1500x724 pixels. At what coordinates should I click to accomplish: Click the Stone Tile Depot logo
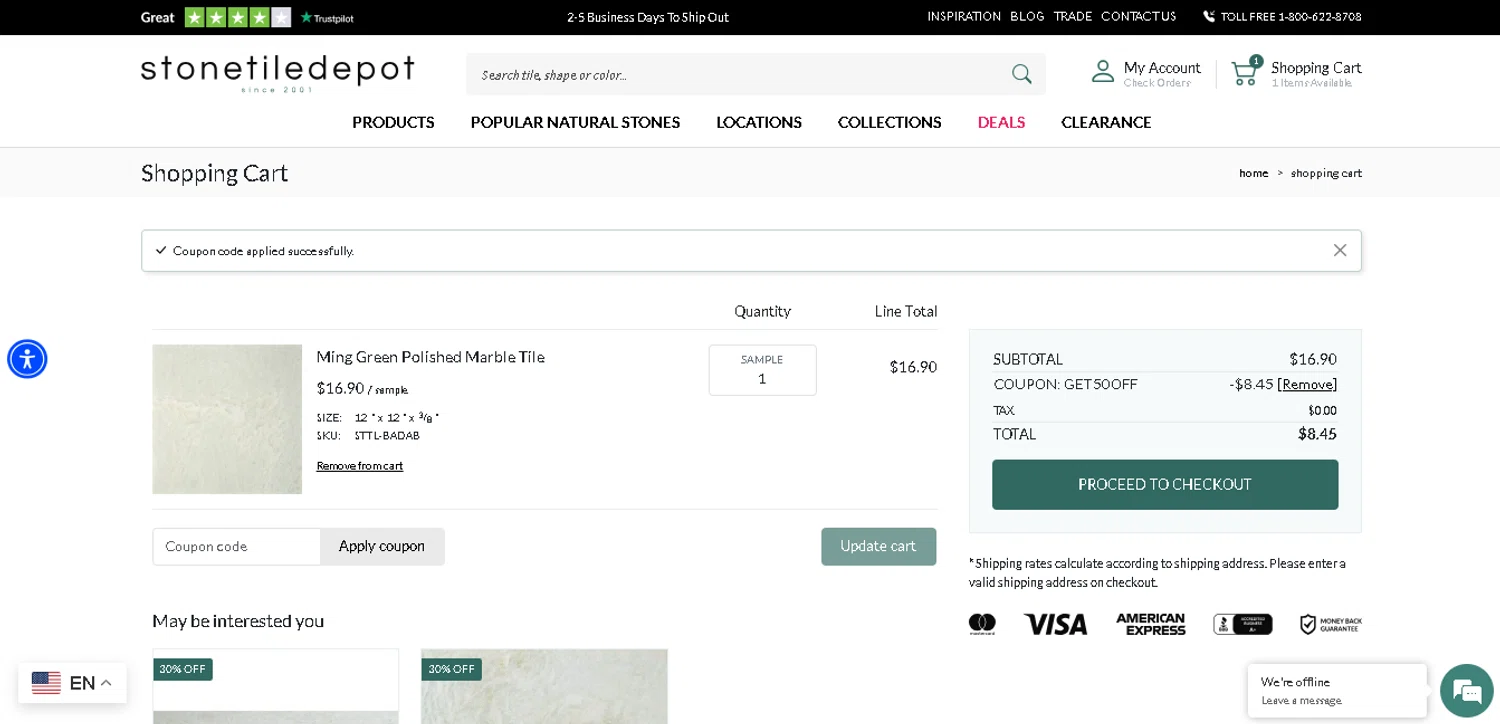(x=277, y=73)
